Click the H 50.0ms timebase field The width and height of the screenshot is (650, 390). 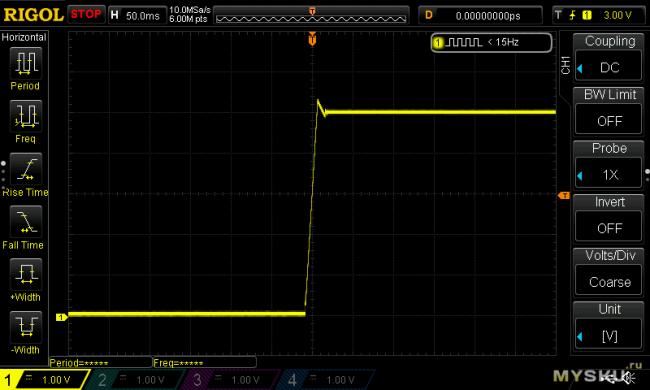pos(137,15)
